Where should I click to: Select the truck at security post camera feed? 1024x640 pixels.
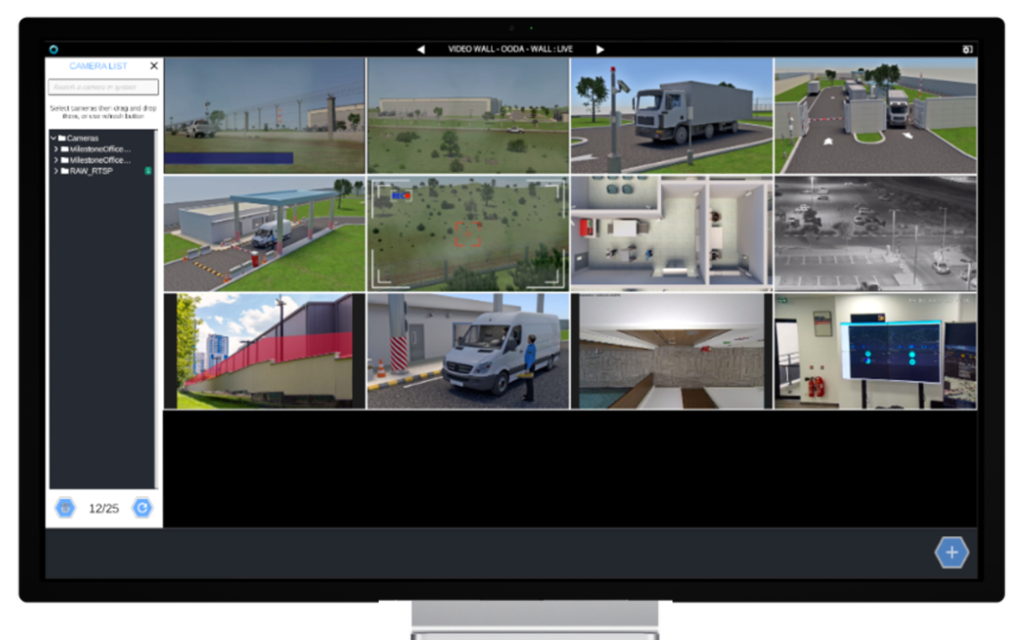(x=671, y=114)
